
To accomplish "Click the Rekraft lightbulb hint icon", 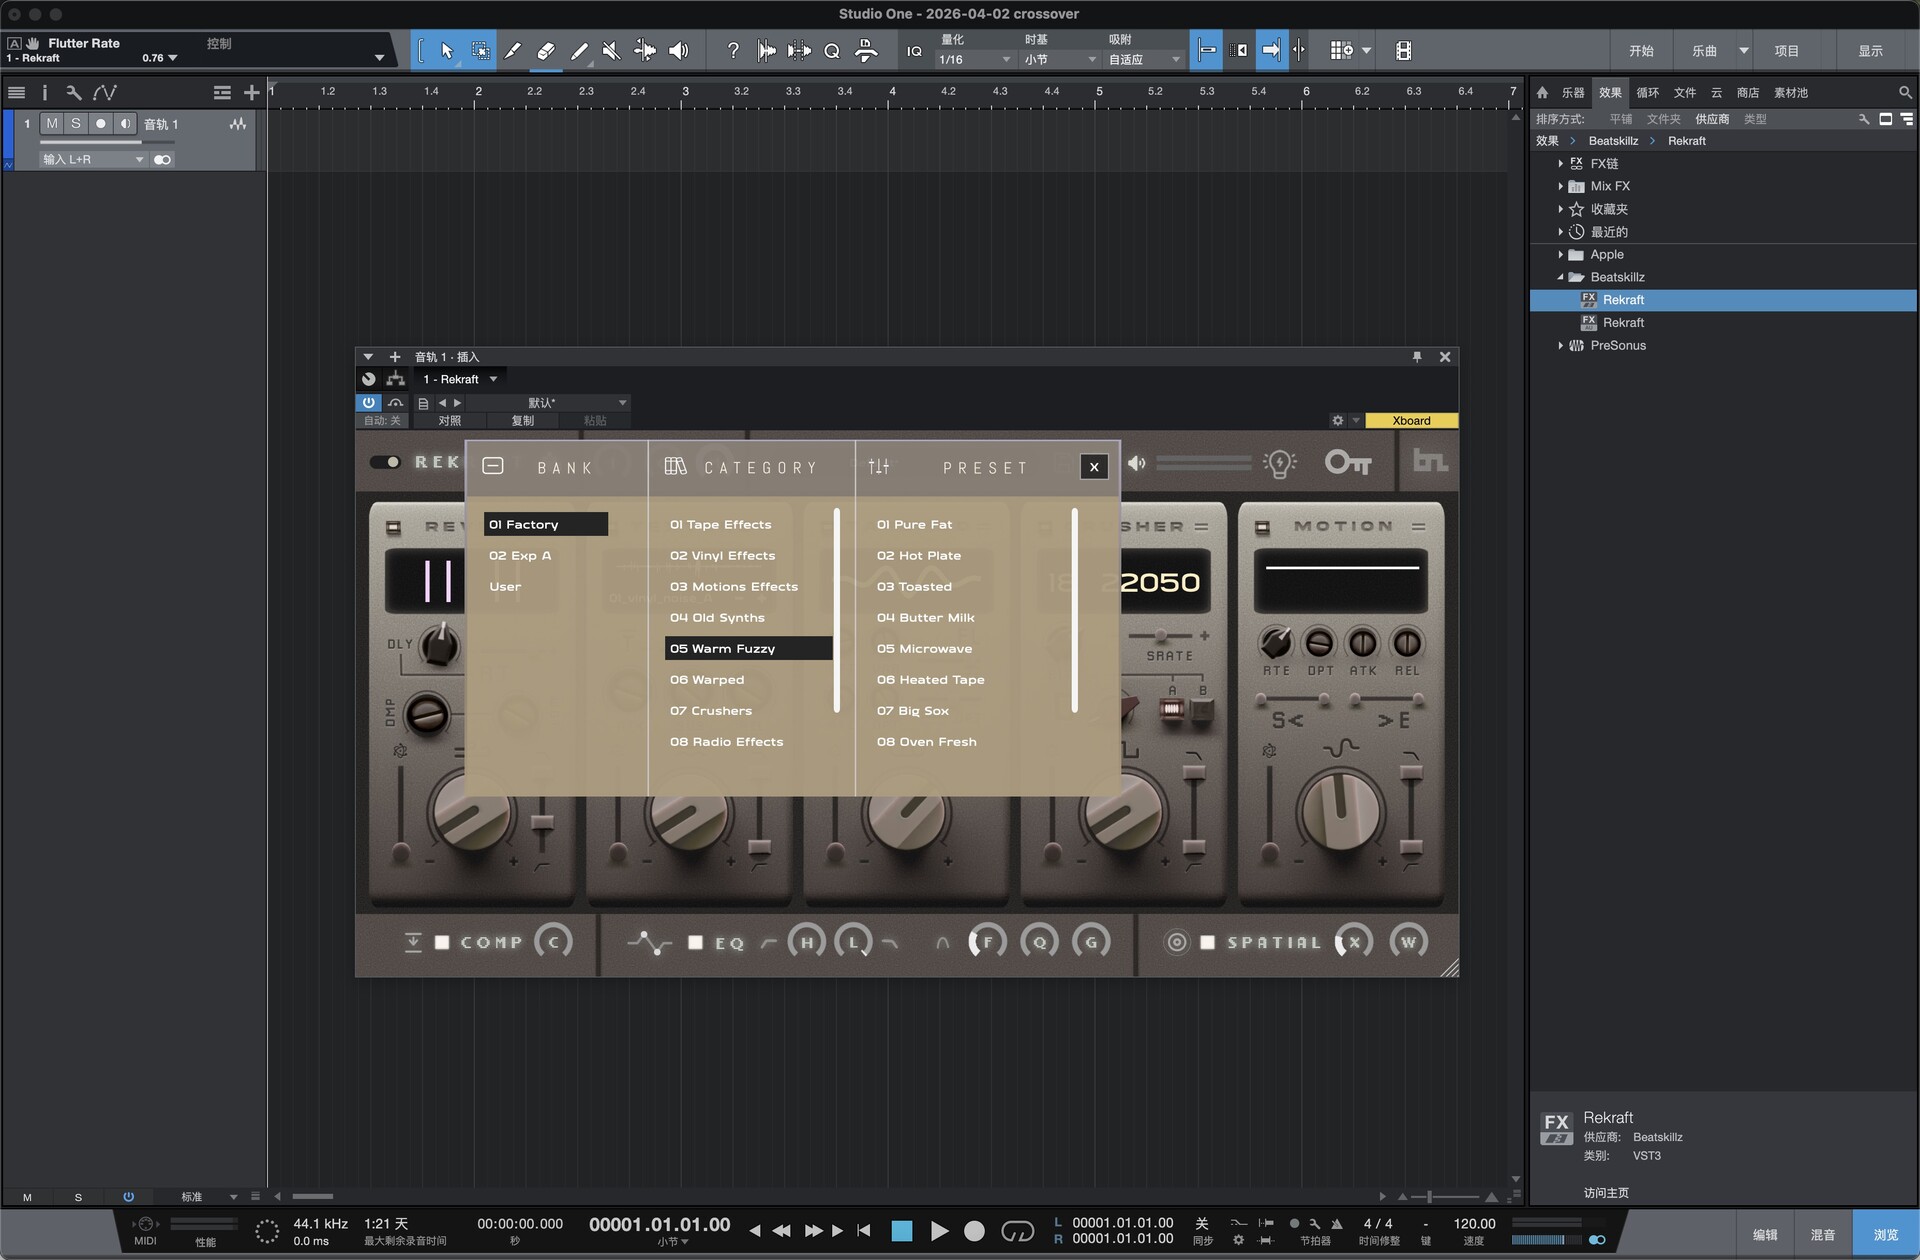I will [1280, 463].
